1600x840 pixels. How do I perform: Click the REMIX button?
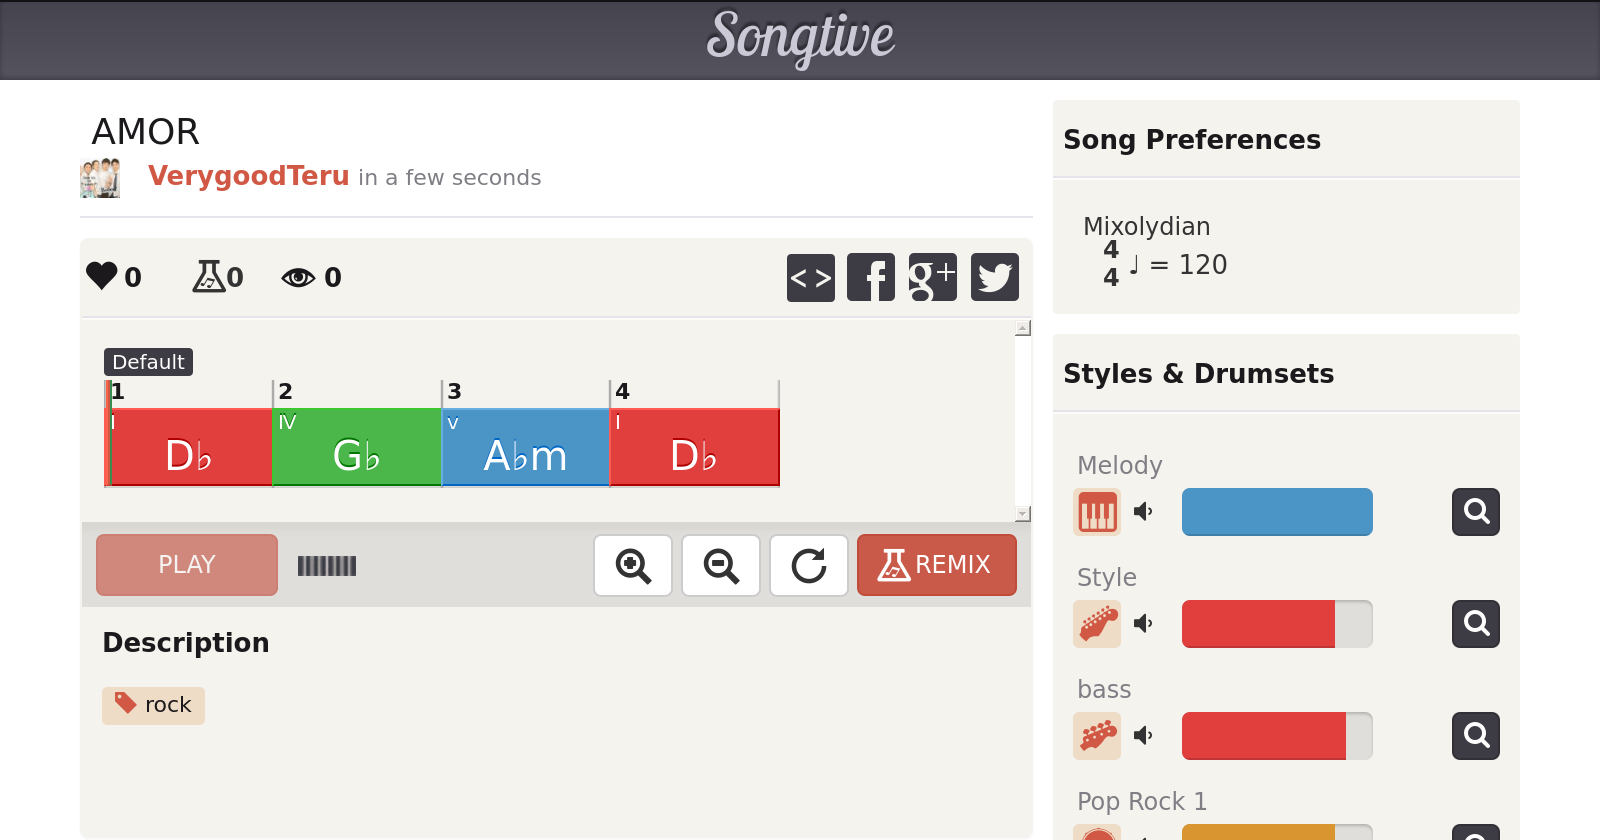936,565
